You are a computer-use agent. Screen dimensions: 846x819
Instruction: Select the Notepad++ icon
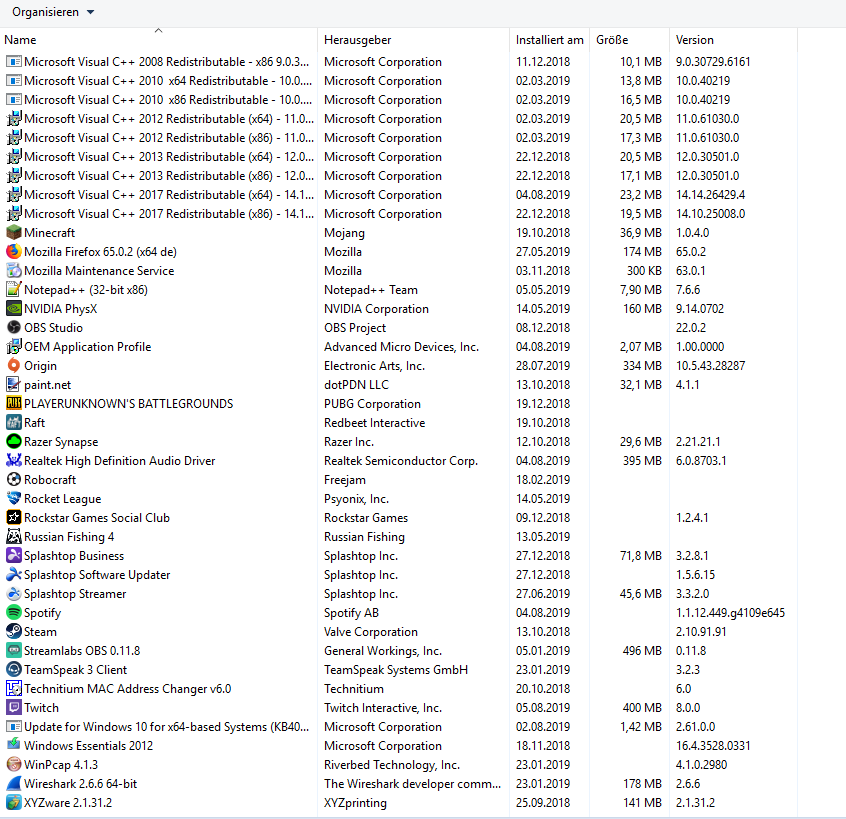13,290
